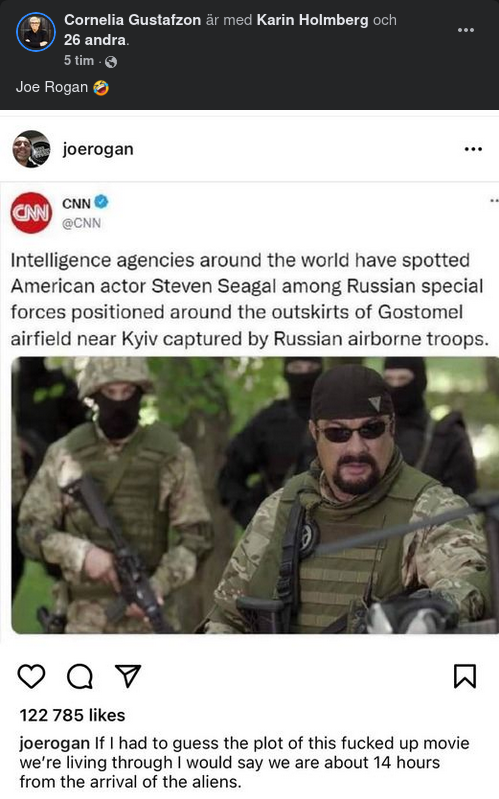Open the CNN tweet options dots
Image resolution: width=499 pixels, height=799 pixels.
click(493, 201)
